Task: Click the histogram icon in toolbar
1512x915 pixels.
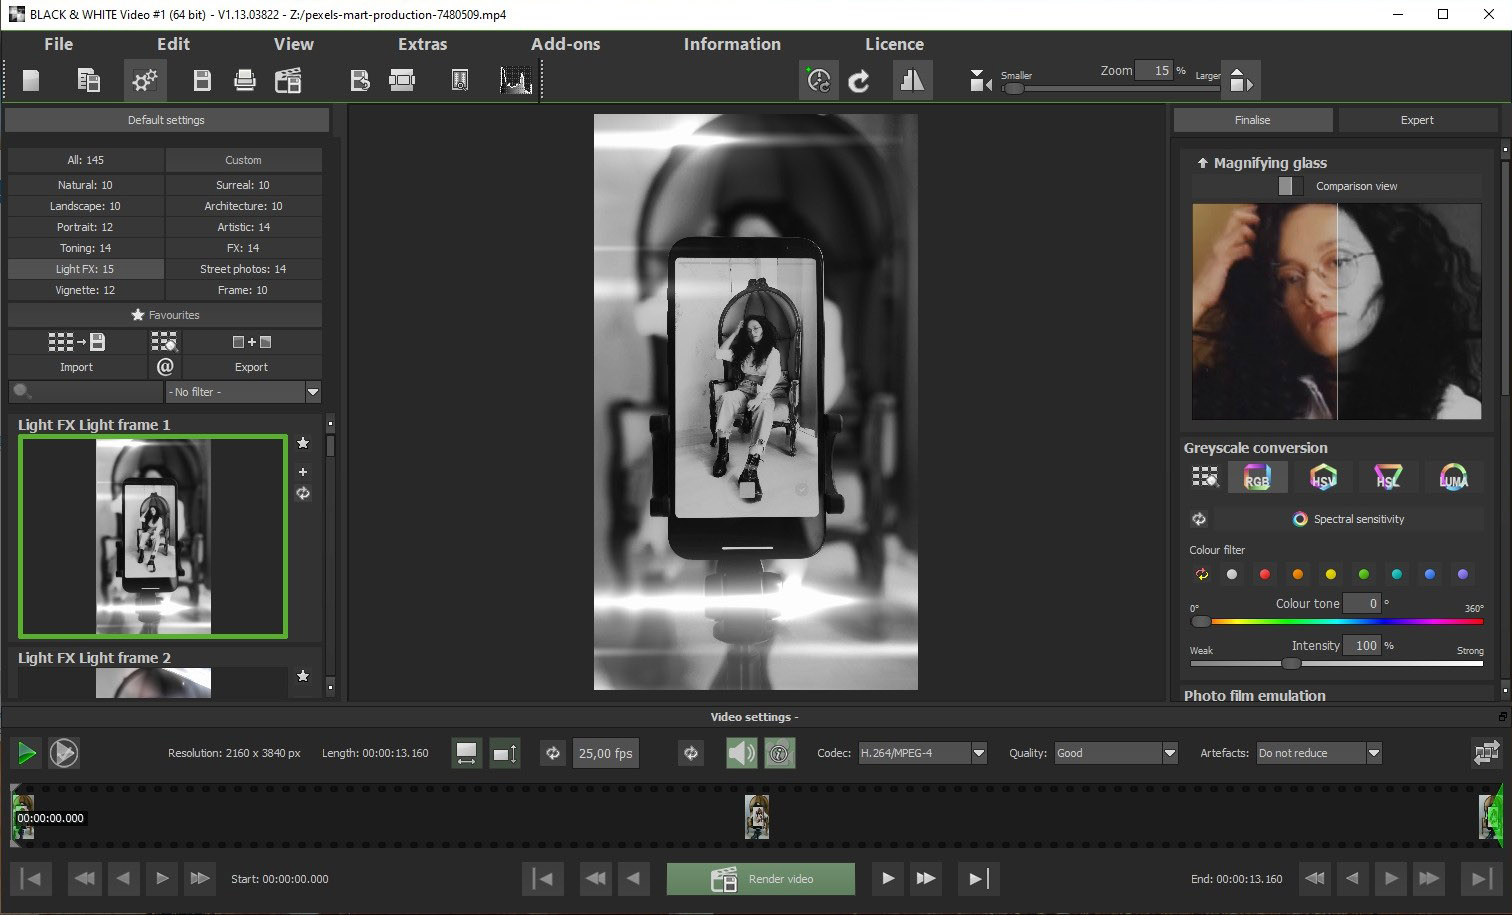Action: pyautogui.click(x=516, y=81)
